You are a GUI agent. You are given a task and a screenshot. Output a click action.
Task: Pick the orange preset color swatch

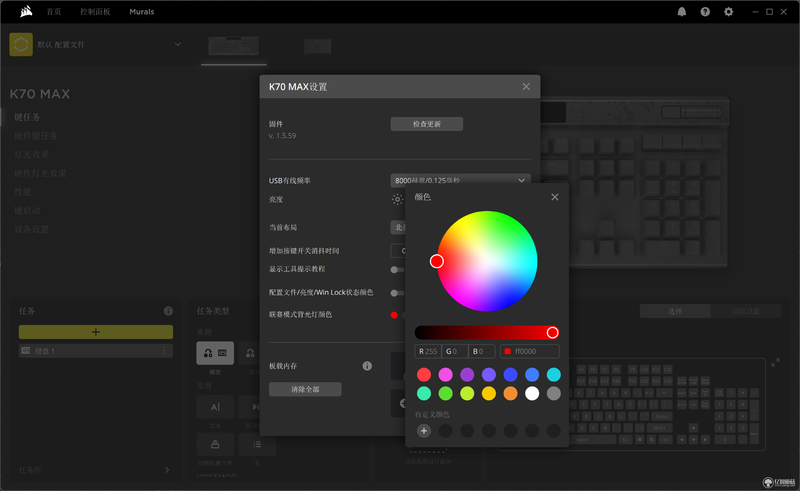[x=510, y=394]
